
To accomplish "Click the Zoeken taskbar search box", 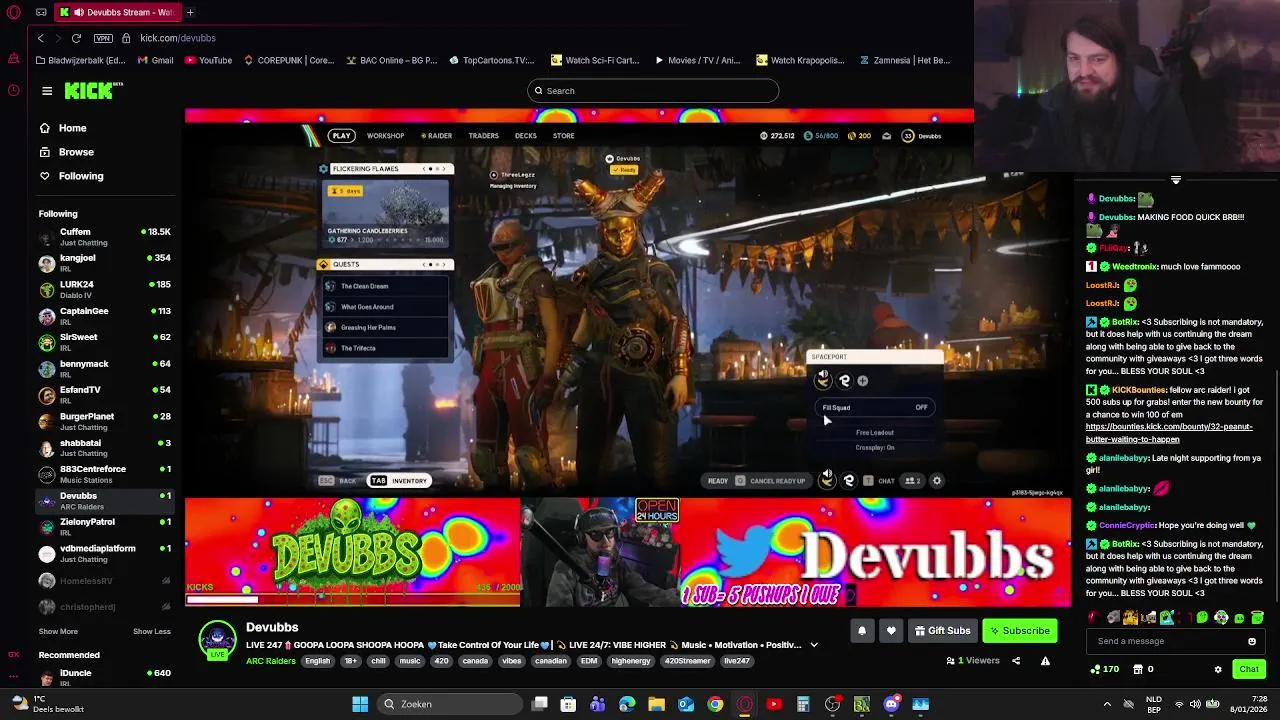I will 450,704.
